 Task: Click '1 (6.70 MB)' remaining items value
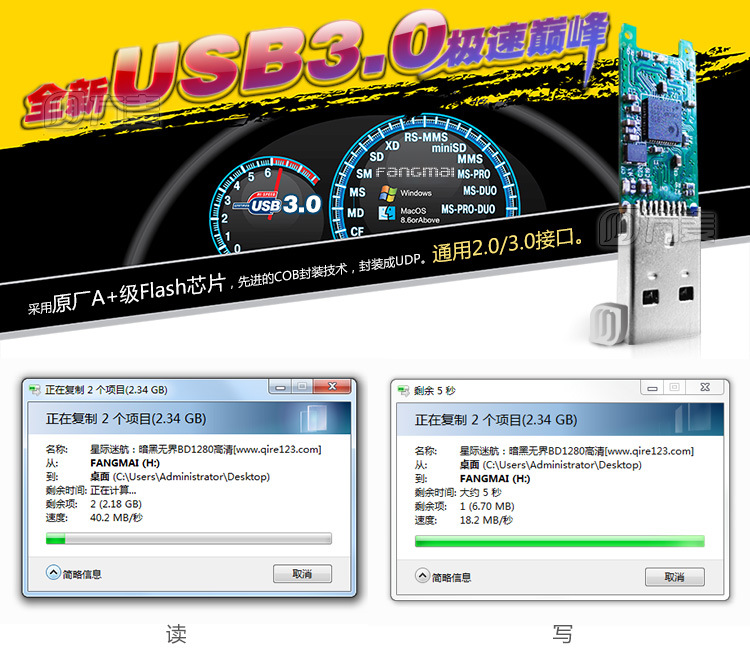coord(487,507)
